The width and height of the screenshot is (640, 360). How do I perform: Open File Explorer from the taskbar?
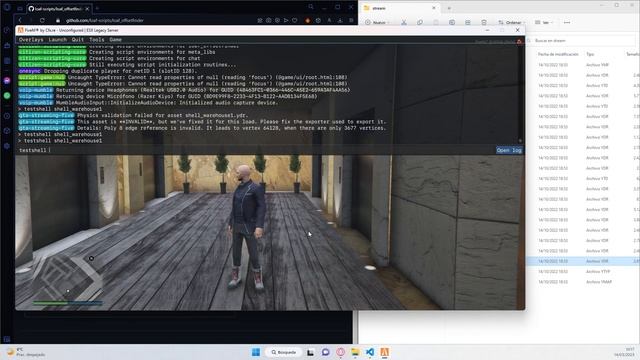click(x=355, y=352)
